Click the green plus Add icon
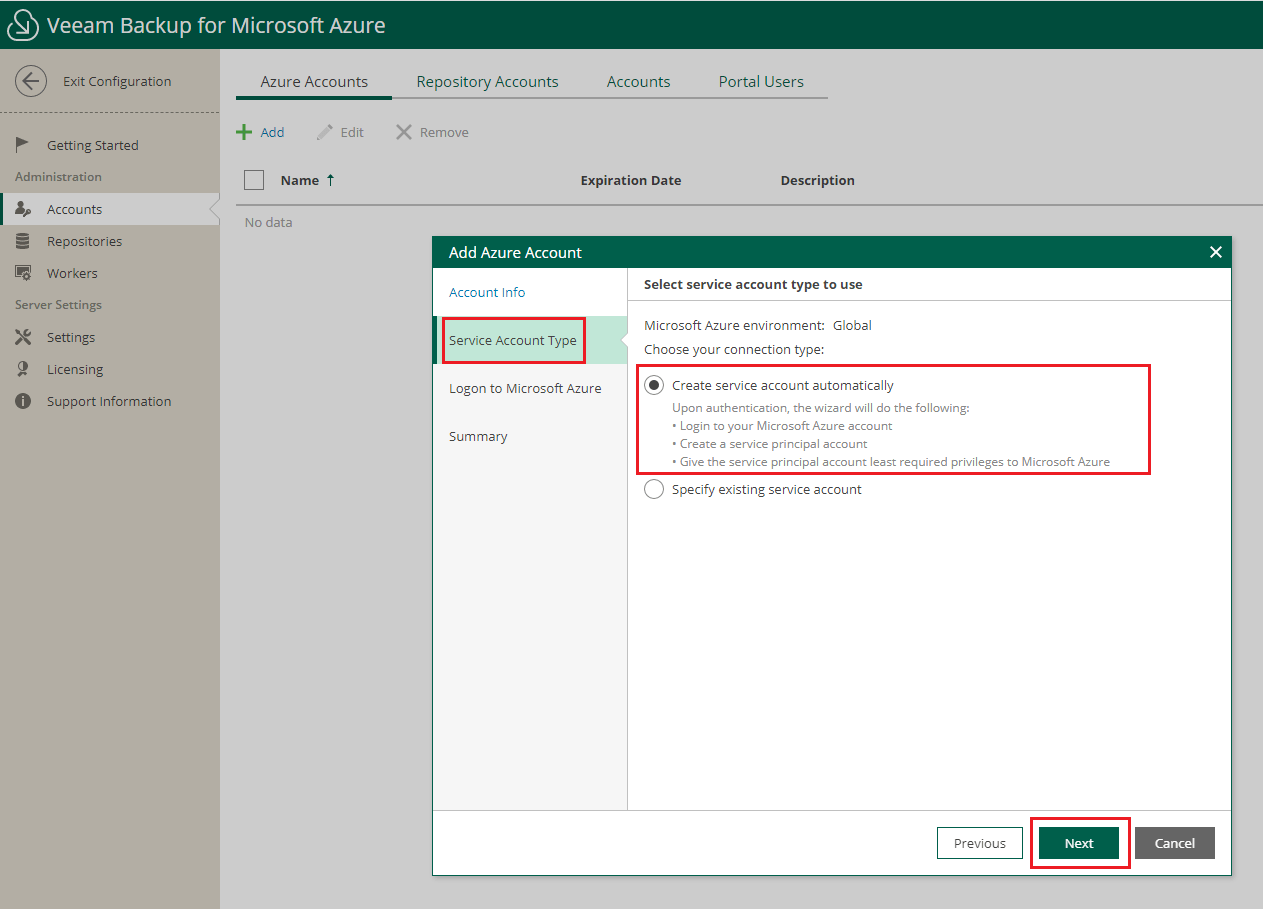This screenshot has height=909, width=1263. 244,132
